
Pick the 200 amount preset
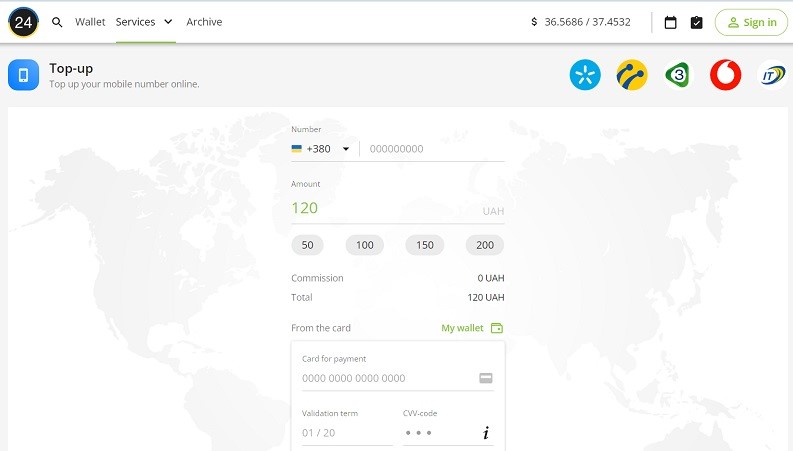pos(485,245)
